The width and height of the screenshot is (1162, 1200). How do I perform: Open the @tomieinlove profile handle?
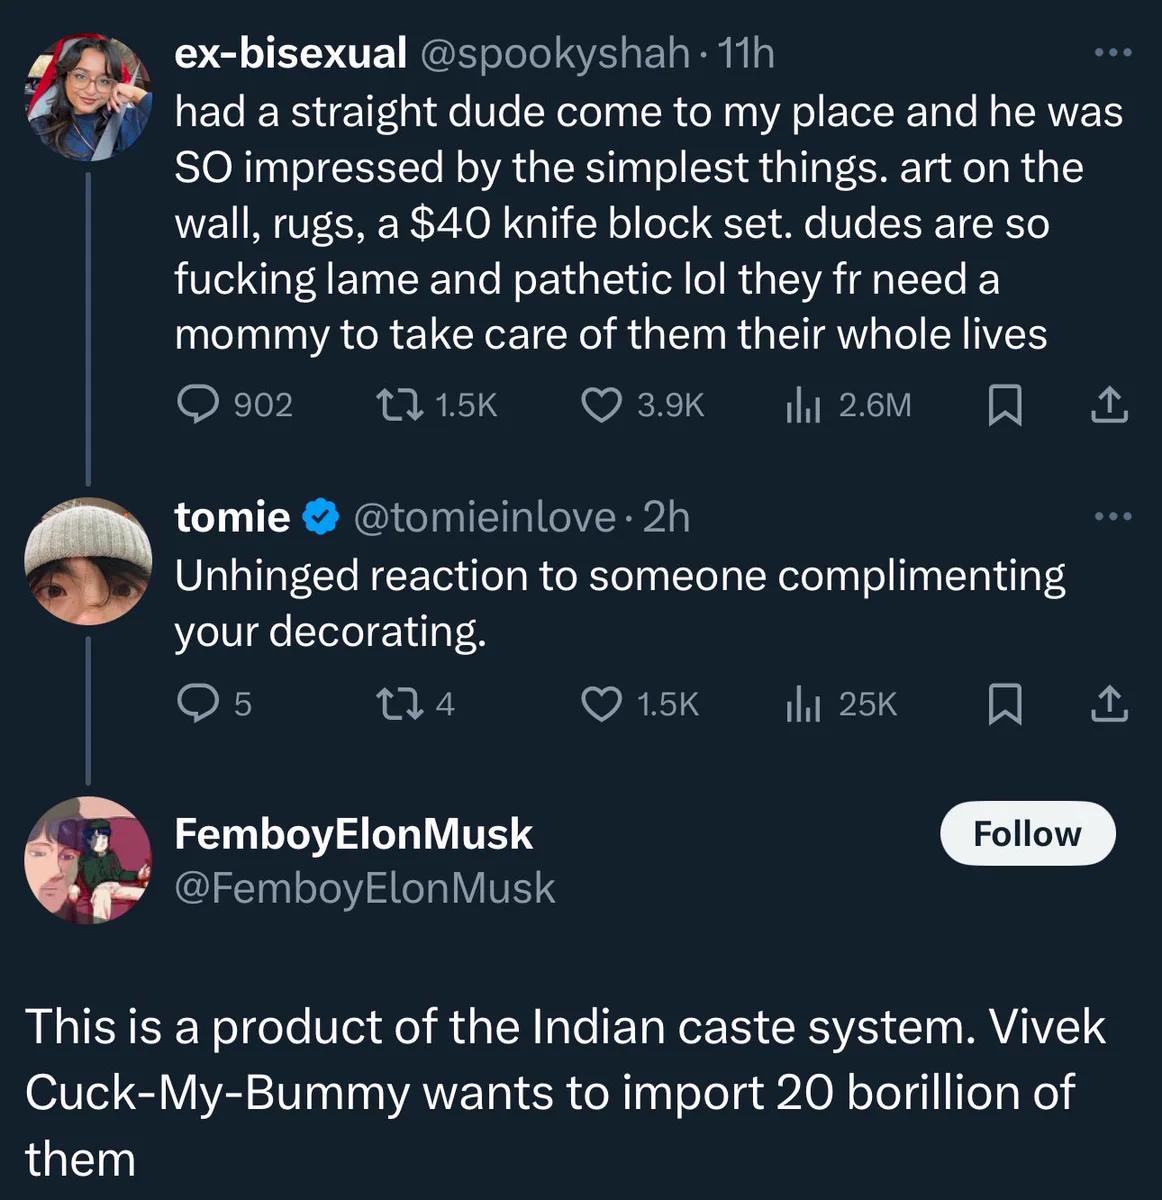coord(484,517)
